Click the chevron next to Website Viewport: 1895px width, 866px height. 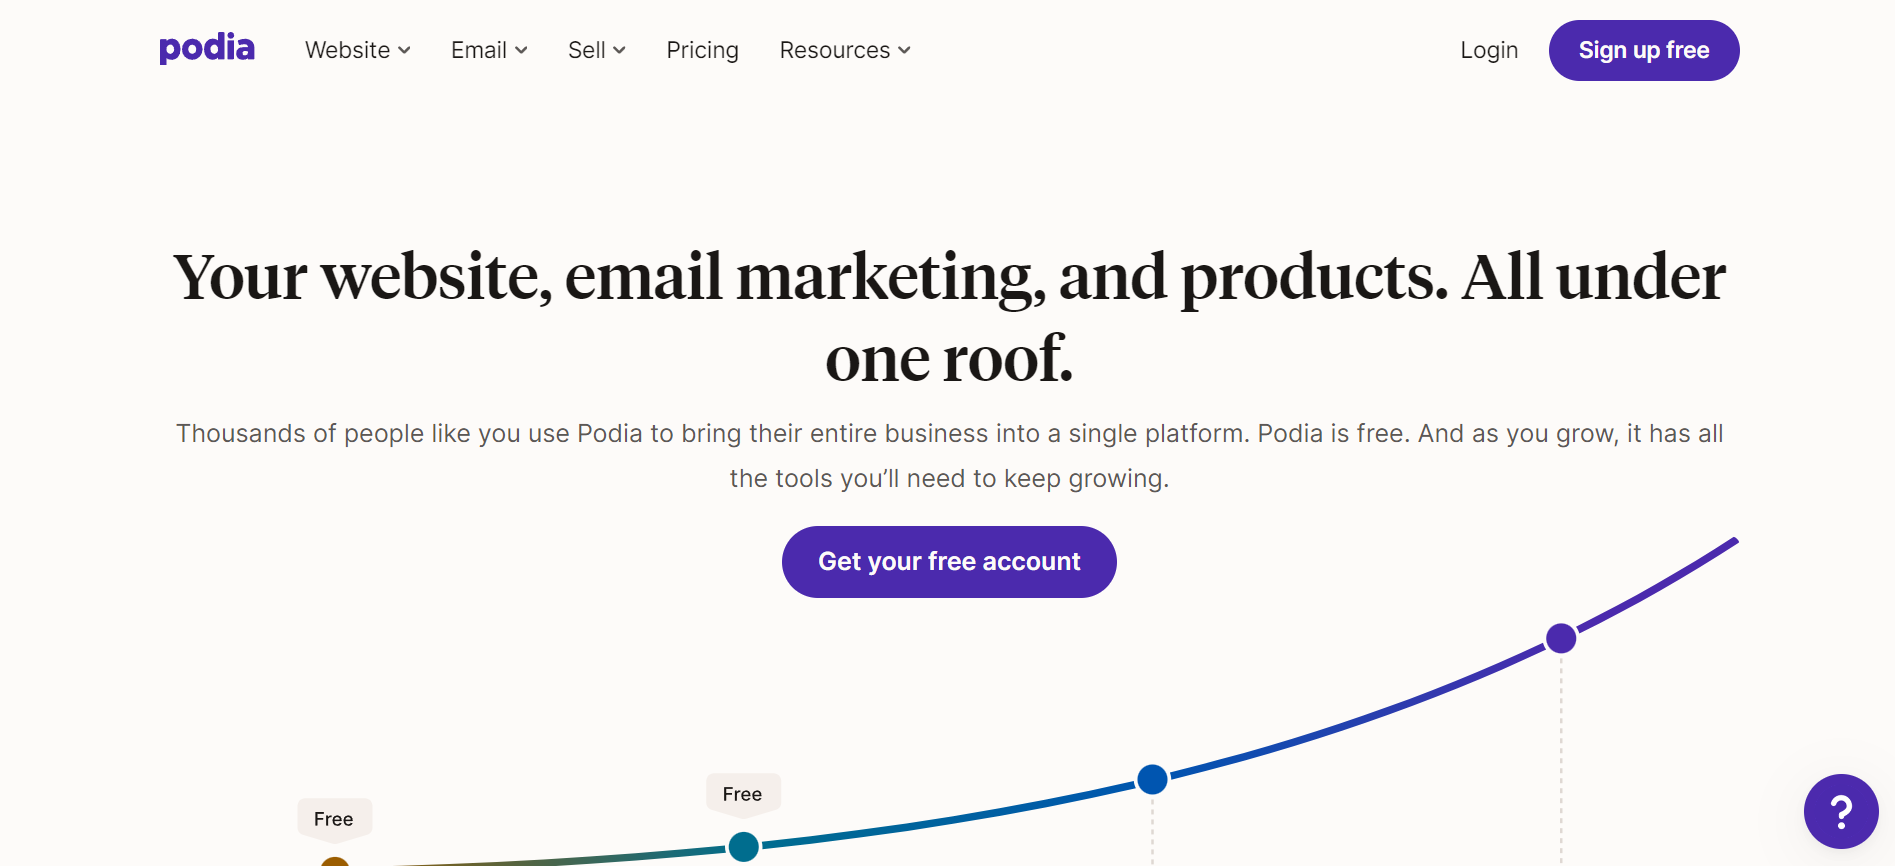[x=404, y=51]
